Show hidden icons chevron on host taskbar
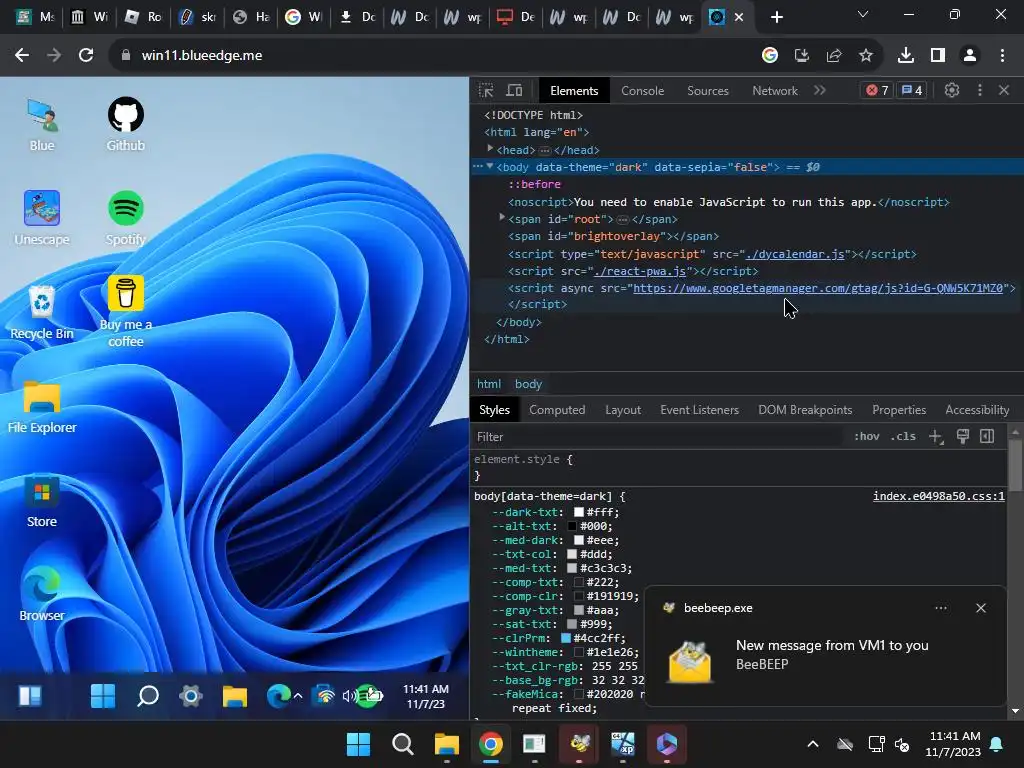 pos(813,744)
